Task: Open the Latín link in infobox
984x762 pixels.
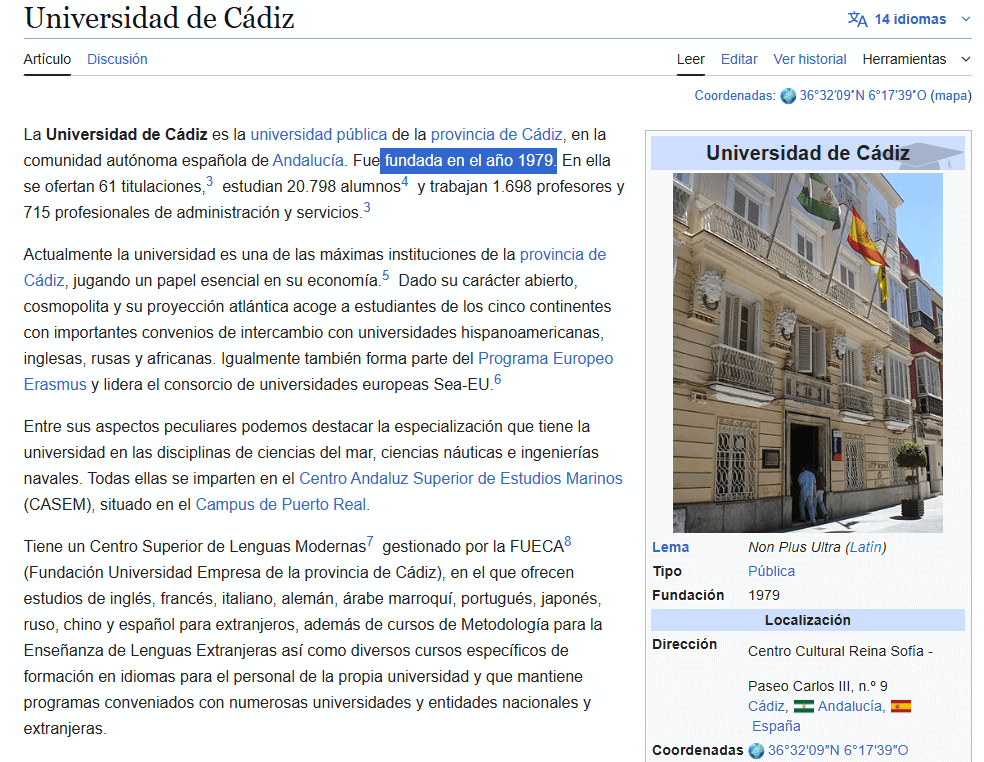Action: (865, 547)
